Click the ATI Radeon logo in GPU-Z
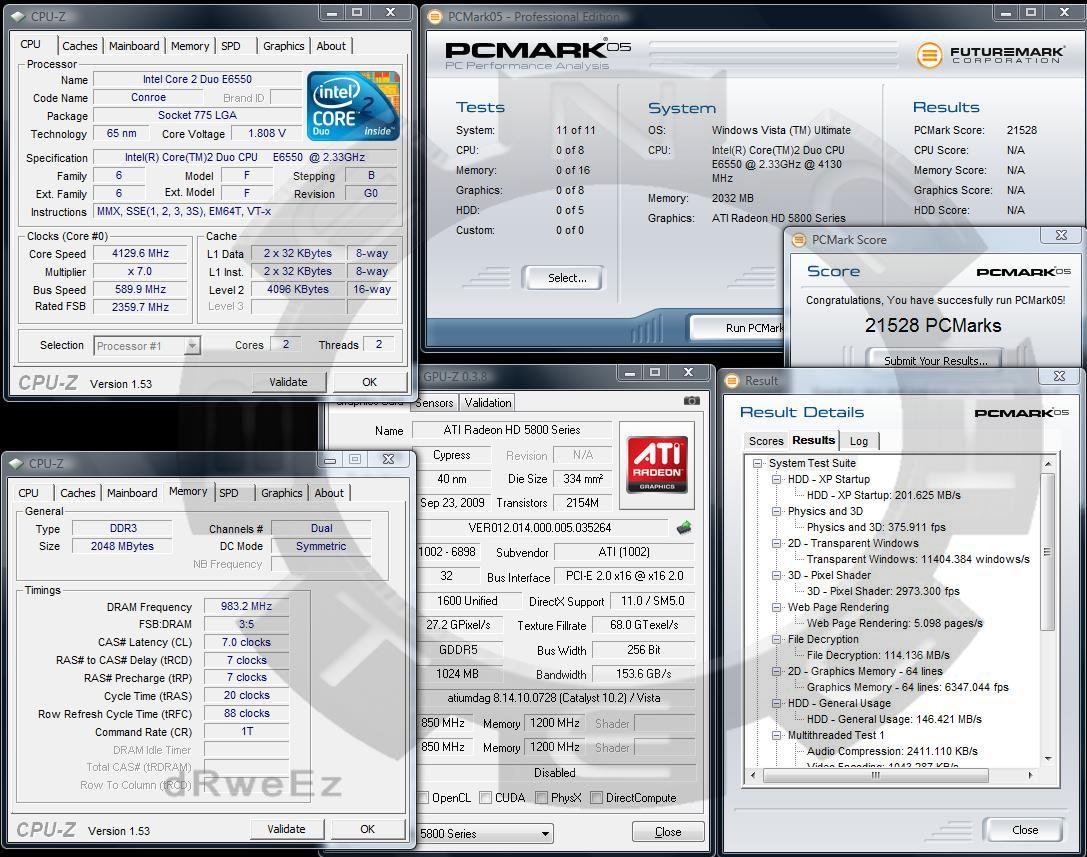The height and width of the screenshot is (857, 1087). tap(656, 465)
